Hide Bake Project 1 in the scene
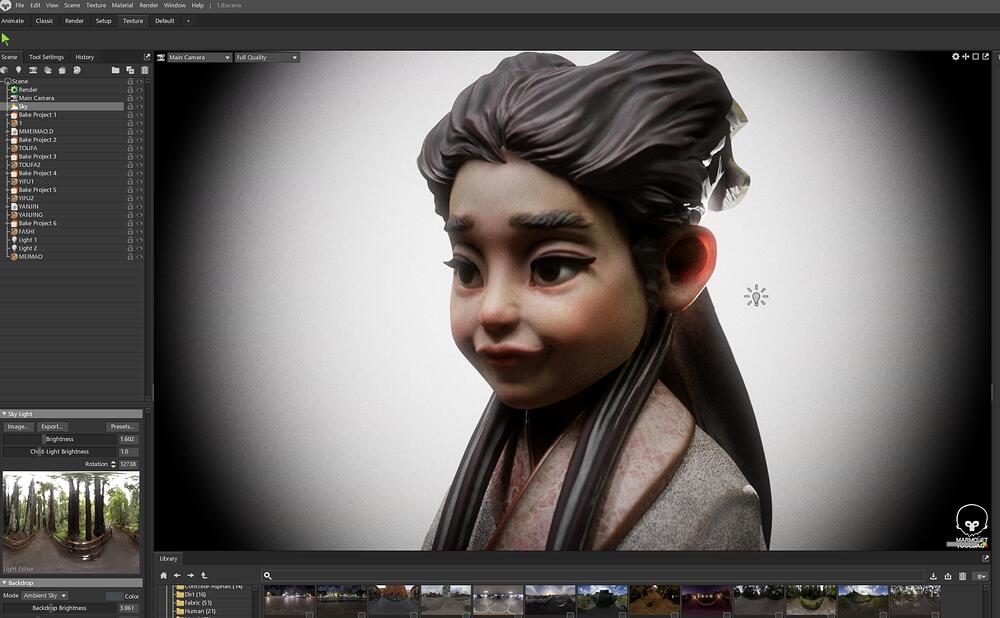1000x618 pixels. pos(140,115)
